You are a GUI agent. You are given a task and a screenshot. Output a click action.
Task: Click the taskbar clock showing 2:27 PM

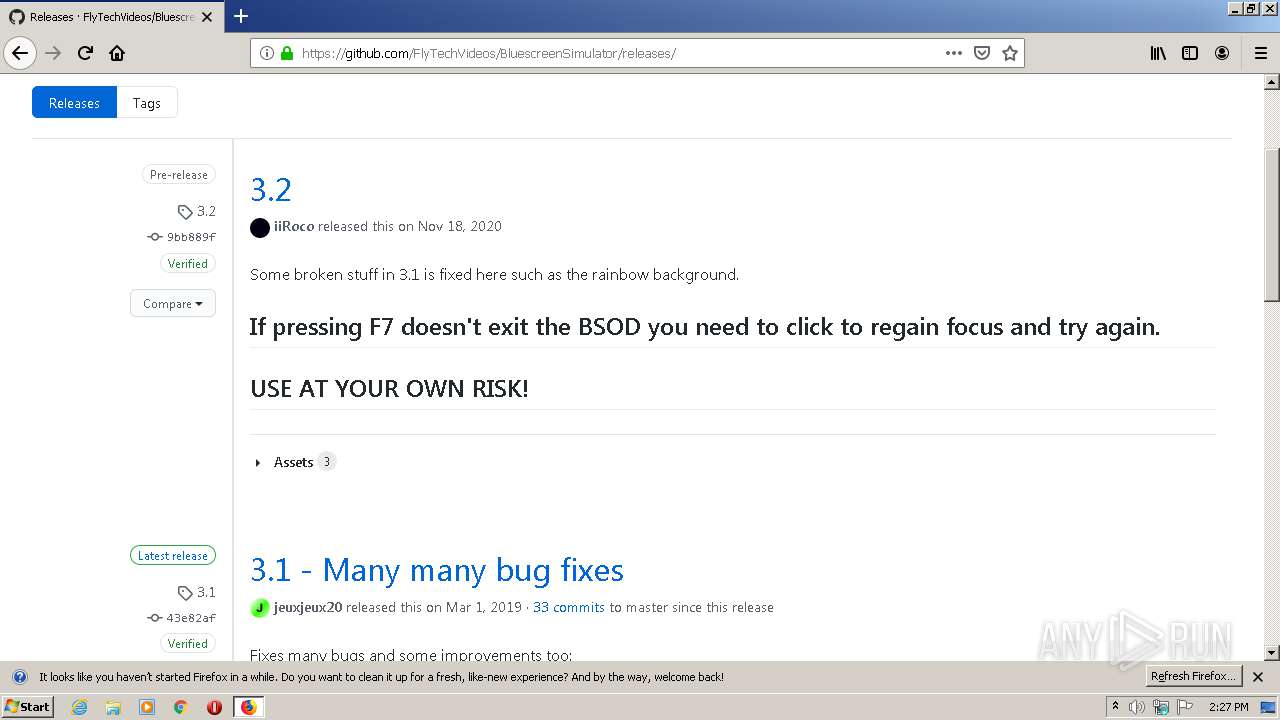point(1228,707)
